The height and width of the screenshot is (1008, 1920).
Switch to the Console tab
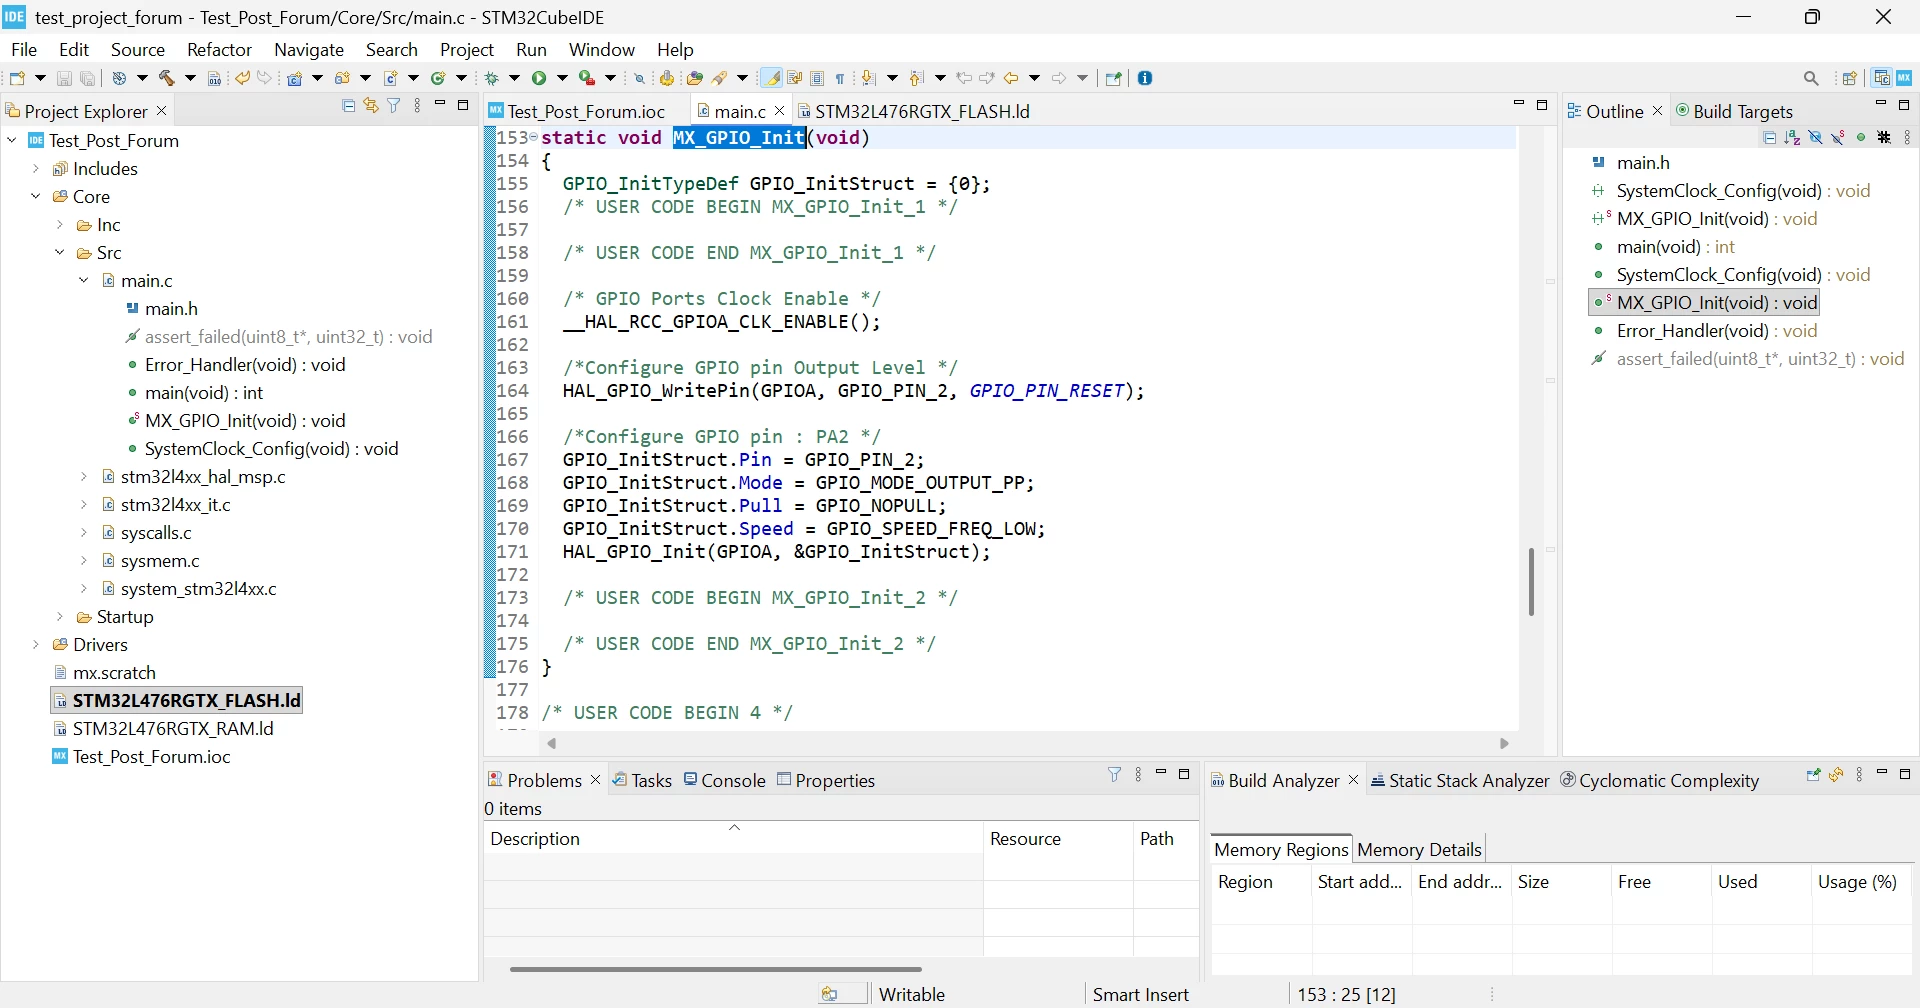725,780
